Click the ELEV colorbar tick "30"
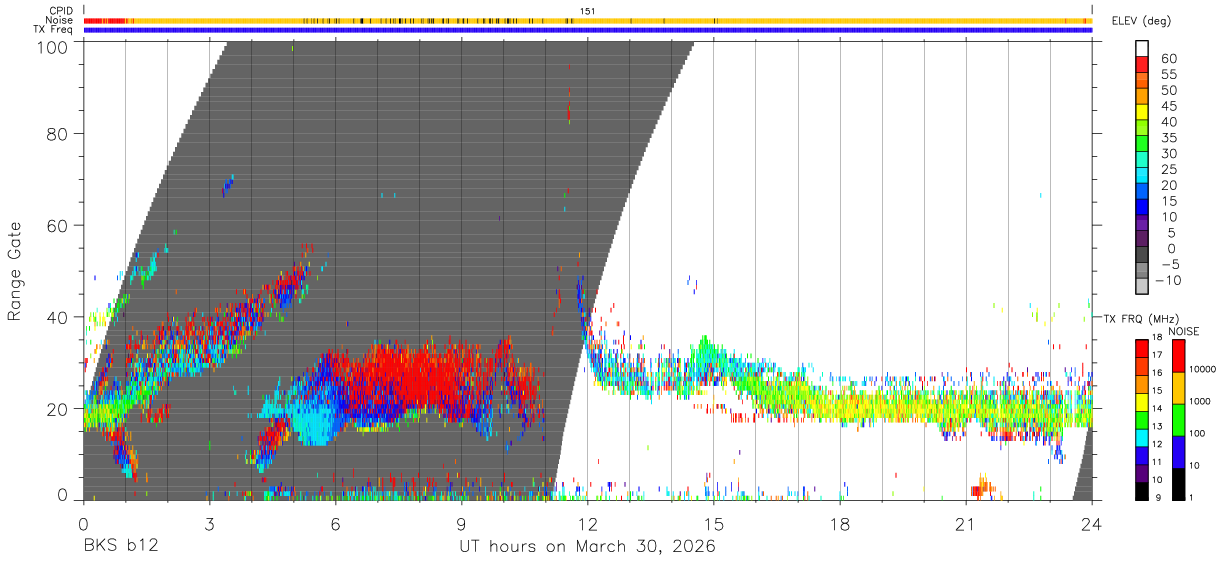 click(1168, 153)
